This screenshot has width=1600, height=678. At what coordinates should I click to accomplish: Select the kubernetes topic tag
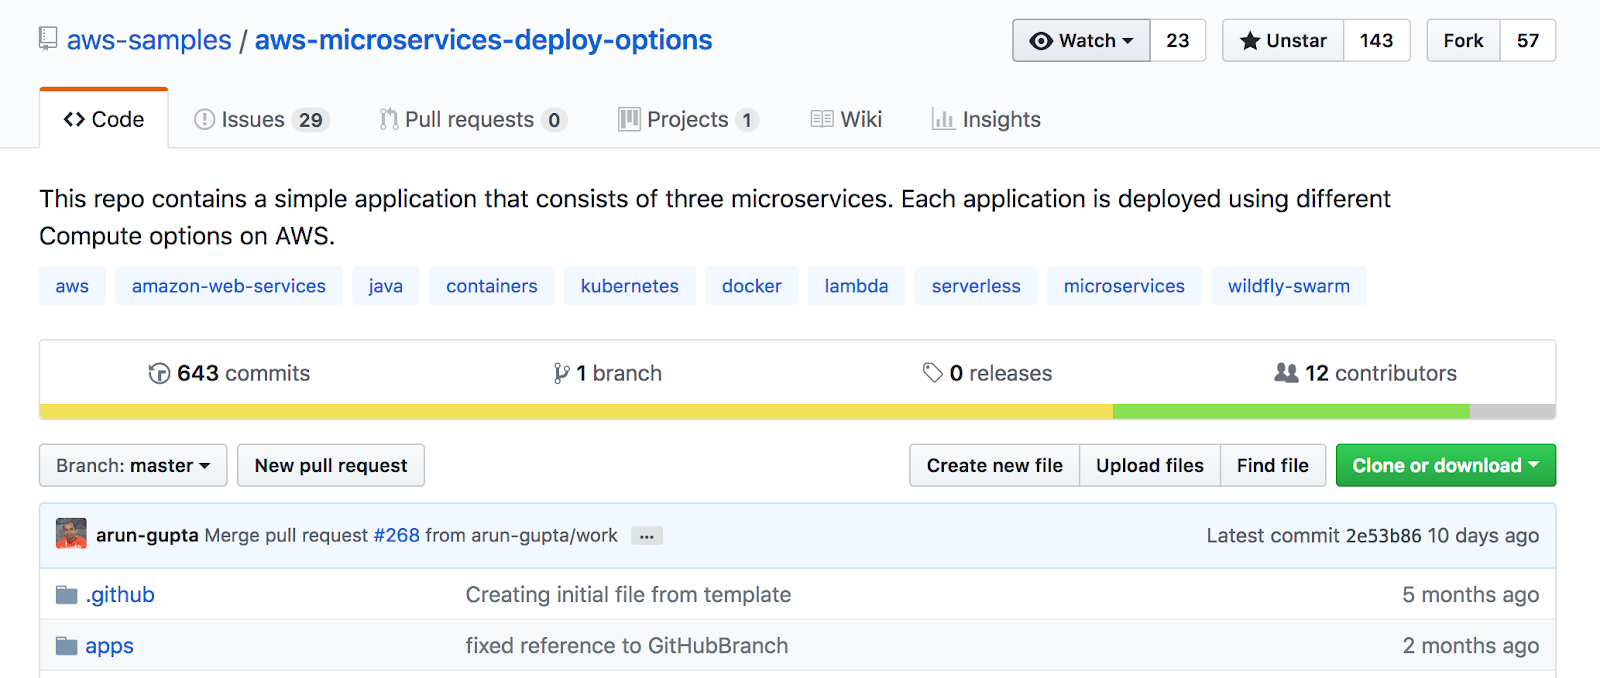click(629, 286)
